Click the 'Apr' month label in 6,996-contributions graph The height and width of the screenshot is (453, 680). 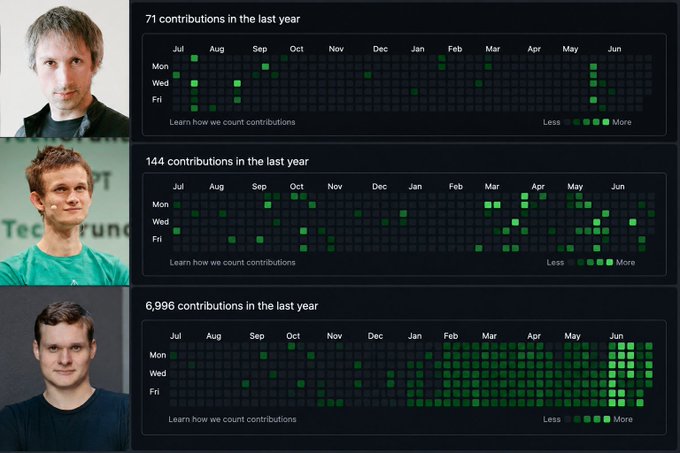(534, 336)
